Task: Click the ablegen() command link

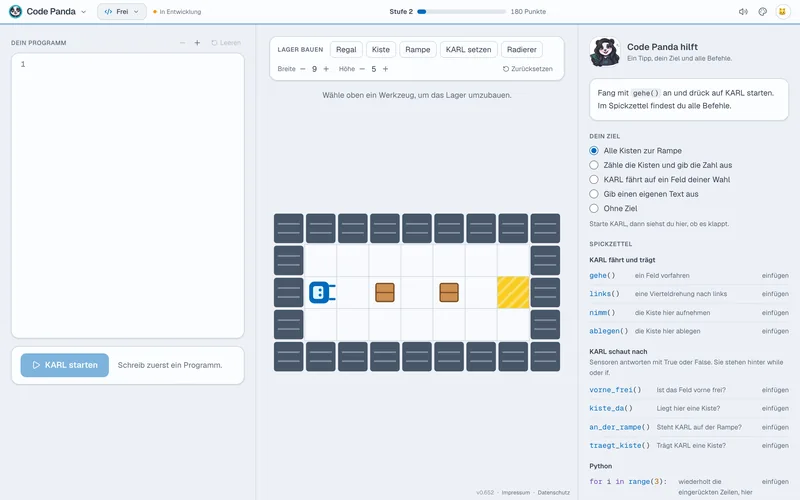Action: pos(608,331)
